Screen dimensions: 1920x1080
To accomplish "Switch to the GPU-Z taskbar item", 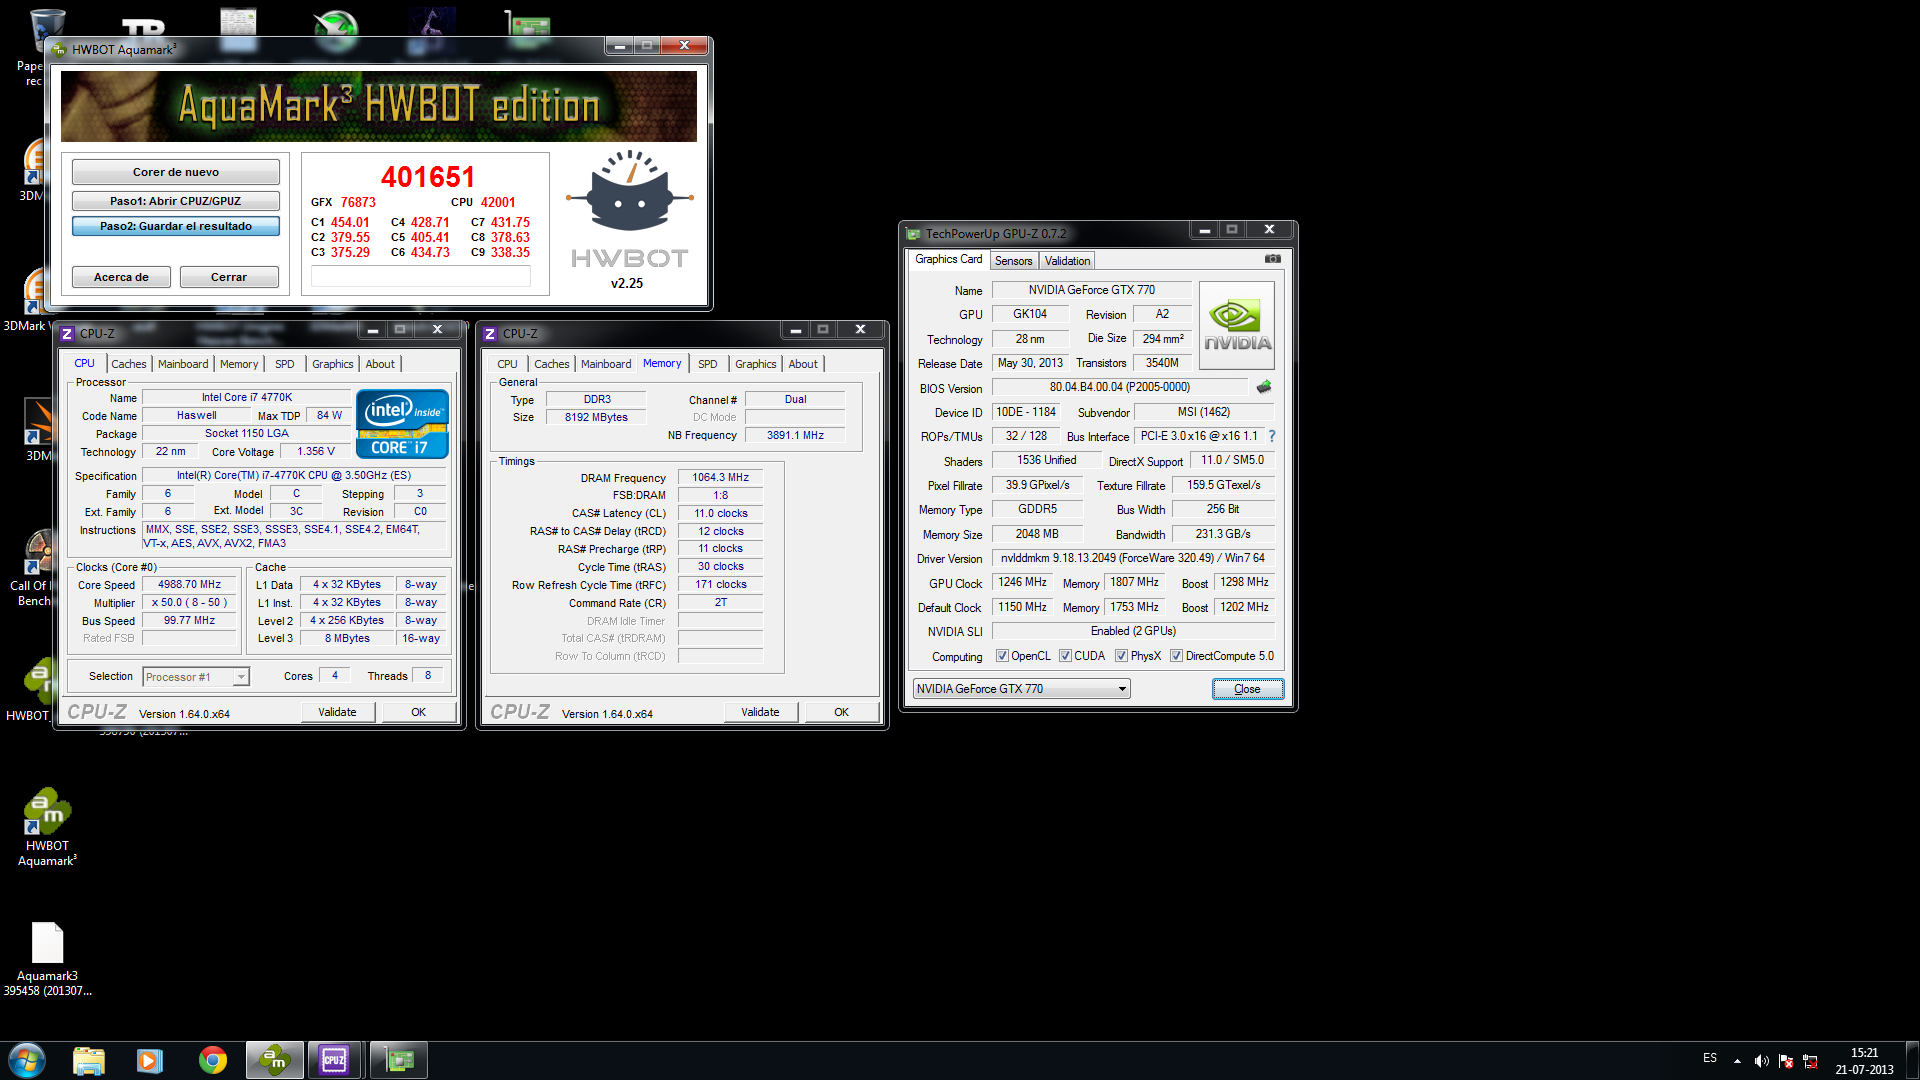I will (399, 1060).
